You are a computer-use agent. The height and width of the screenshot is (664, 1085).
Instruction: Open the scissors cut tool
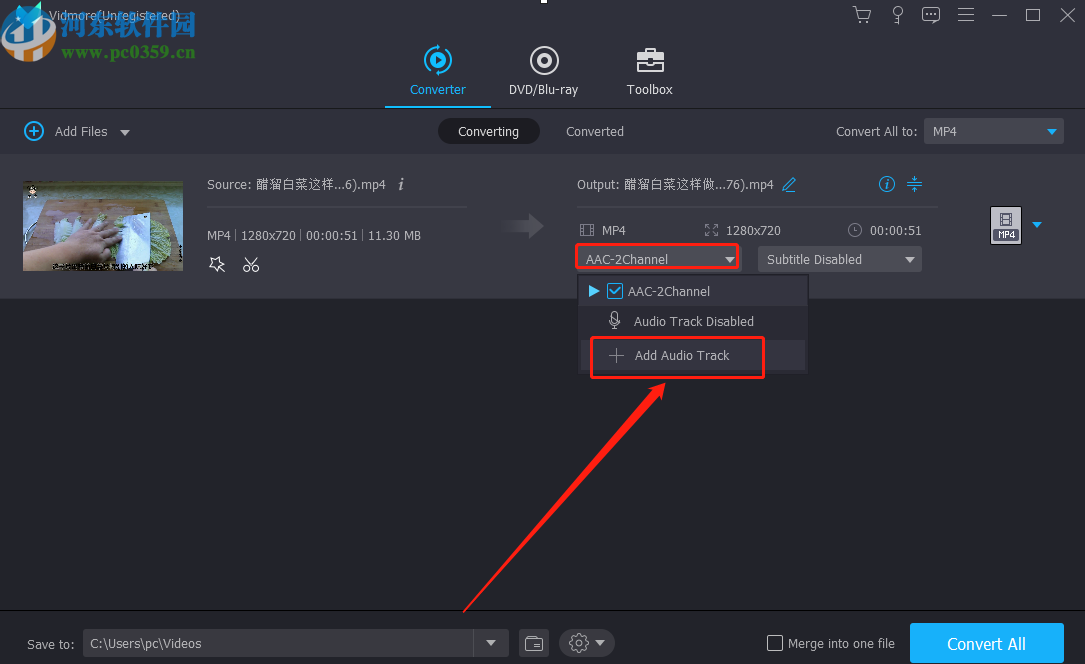point(251,264)
